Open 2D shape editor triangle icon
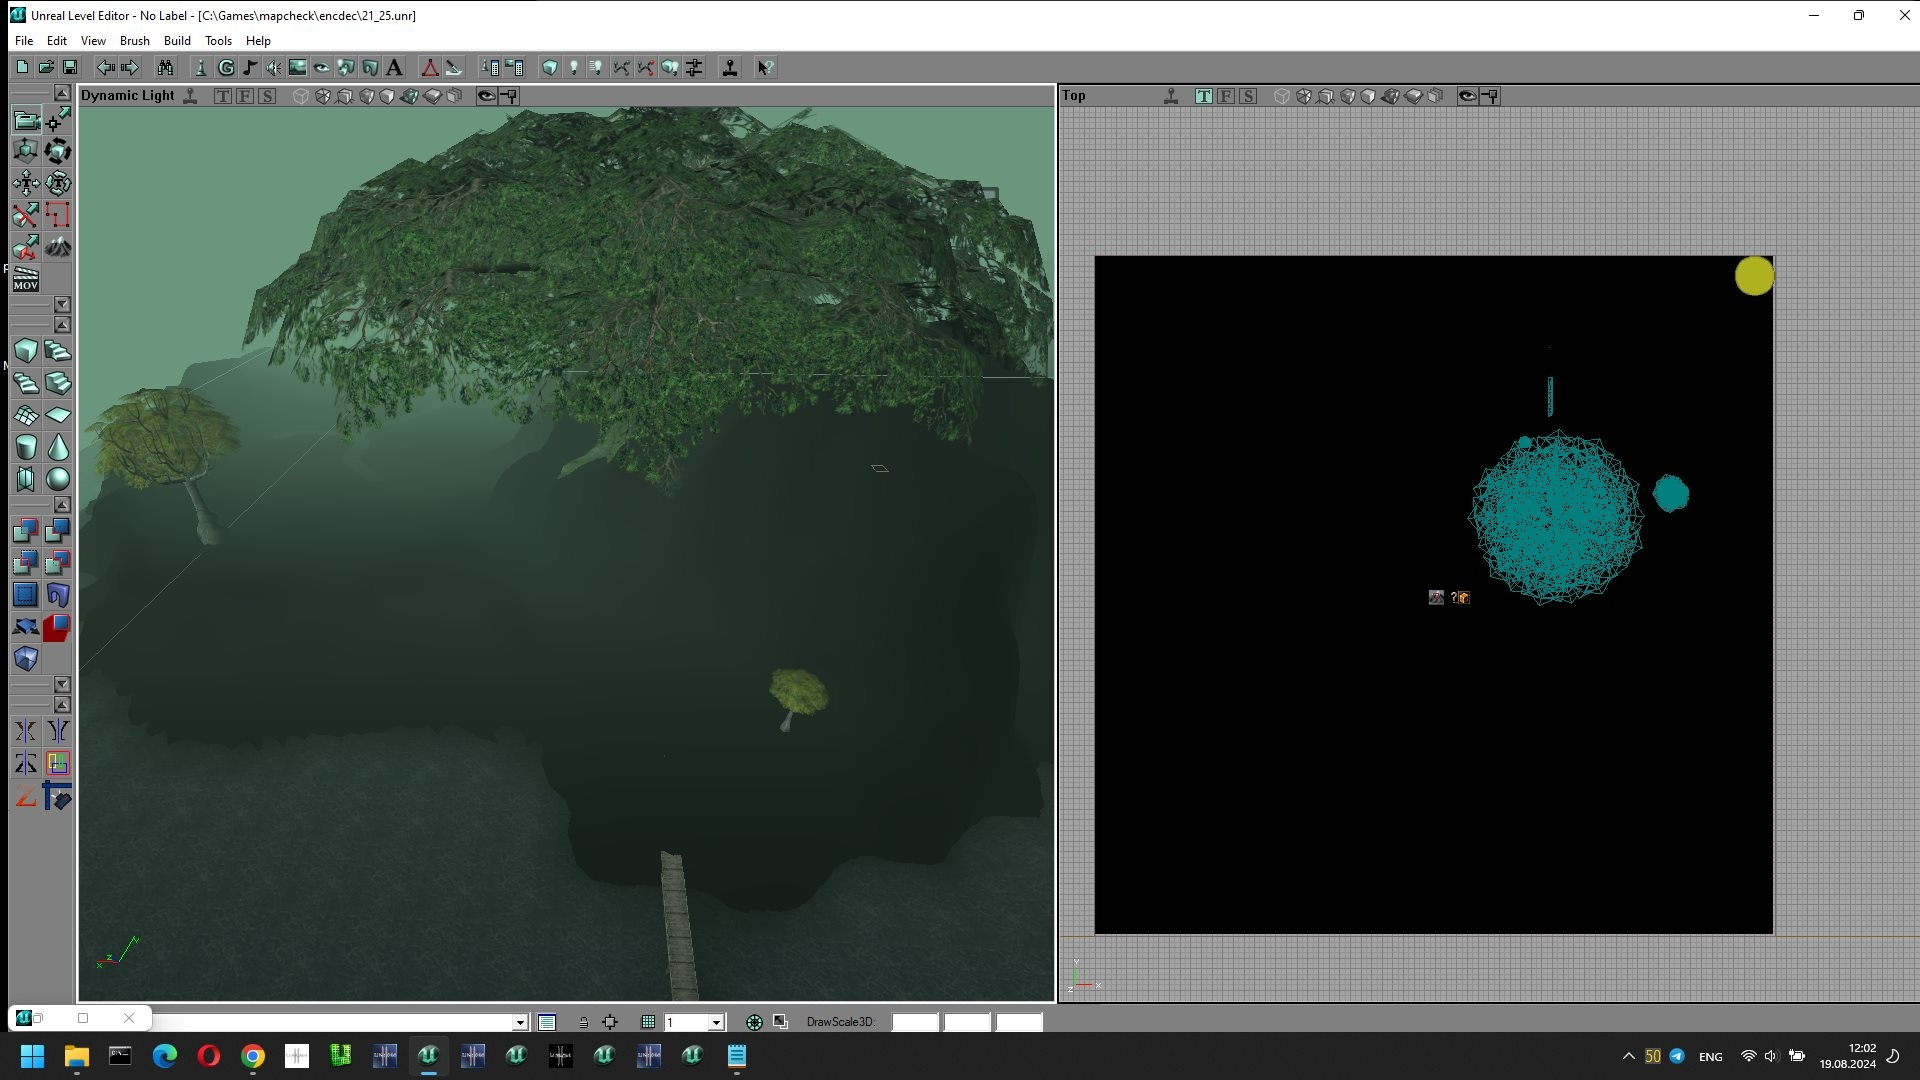 (x=430, y=67)
